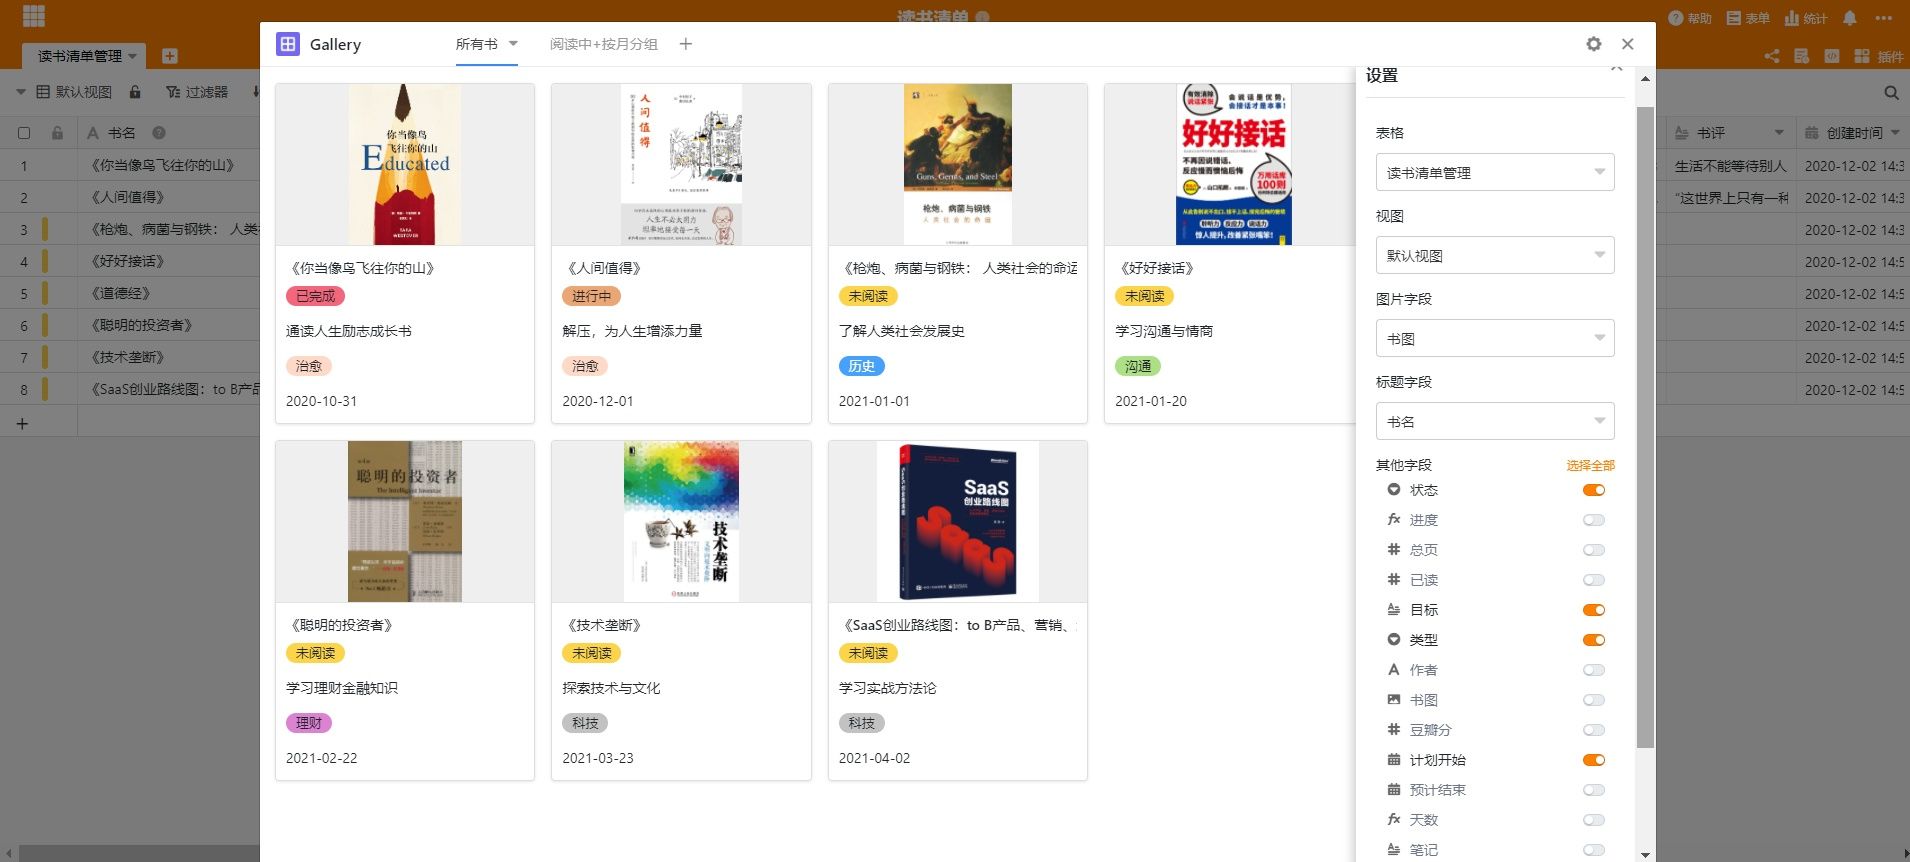Click the table icon before 默认视图
The height and width of the screenshot is (862, 1910).
pos(43,92)
